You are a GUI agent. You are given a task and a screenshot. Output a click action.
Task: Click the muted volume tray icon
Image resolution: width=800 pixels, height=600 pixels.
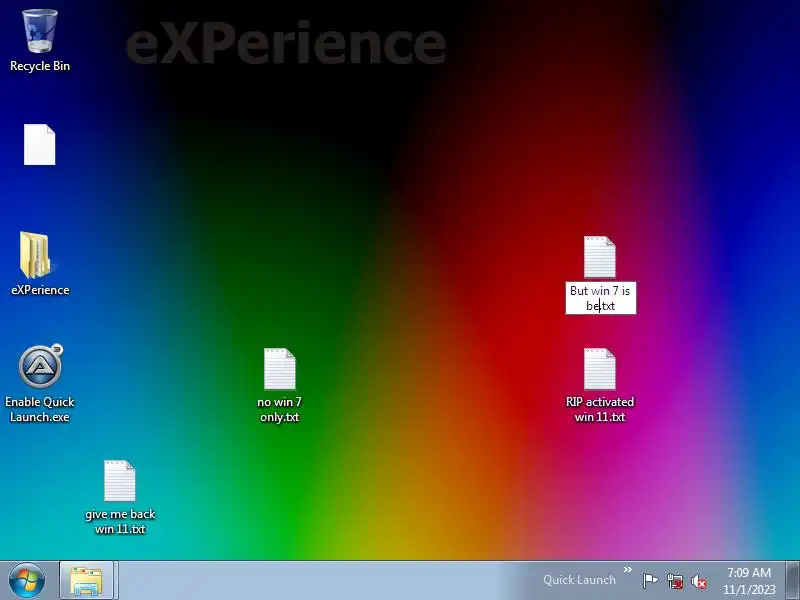pyautogui.click(x=698, y=581)
